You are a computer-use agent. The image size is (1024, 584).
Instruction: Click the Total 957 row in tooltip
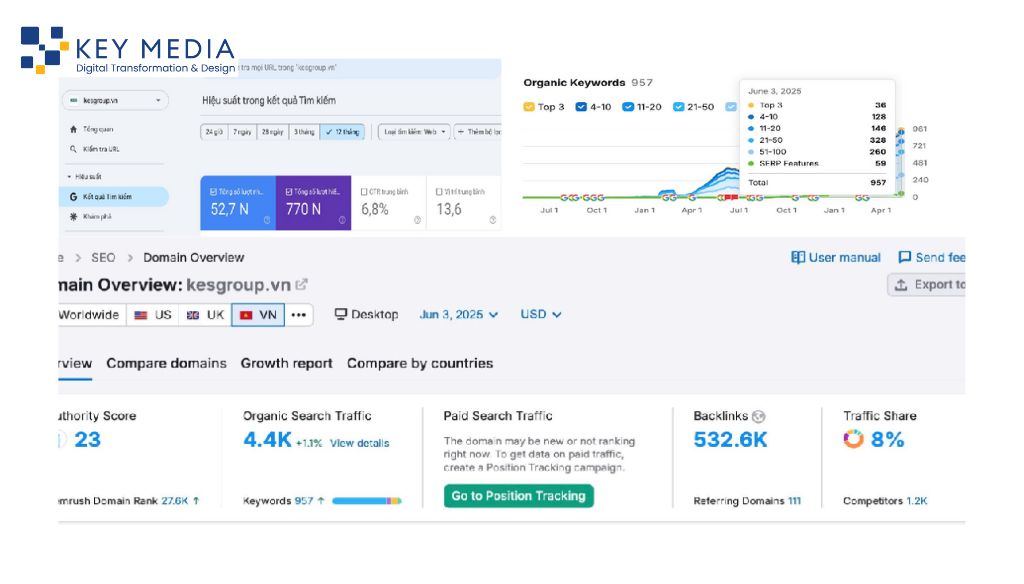coord(817,183)
